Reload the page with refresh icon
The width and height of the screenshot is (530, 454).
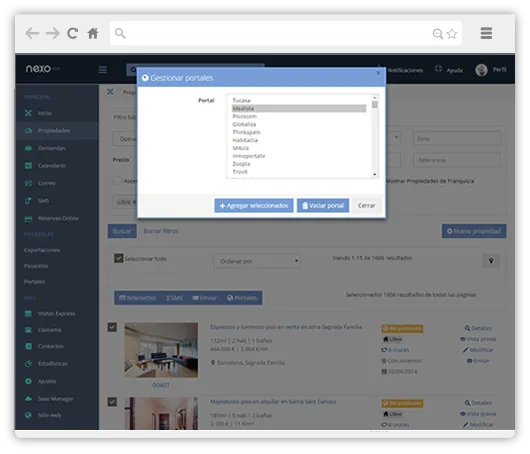[73, 33]
